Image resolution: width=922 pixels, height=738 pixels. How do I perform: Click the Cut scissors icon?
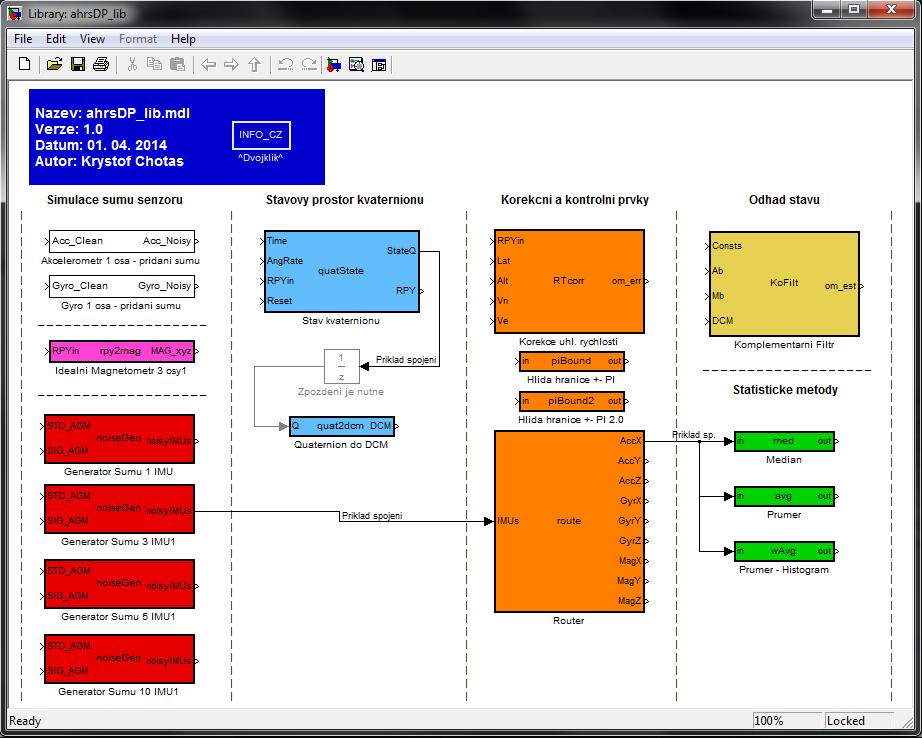132,64
